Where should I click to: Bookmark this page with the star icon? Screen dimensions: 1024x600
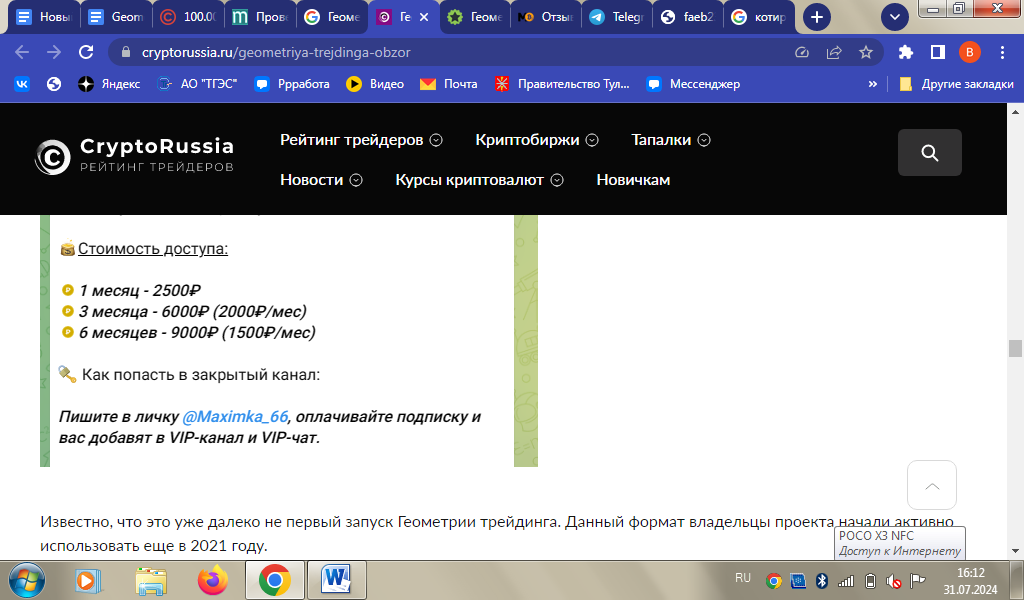pos(866,52)
